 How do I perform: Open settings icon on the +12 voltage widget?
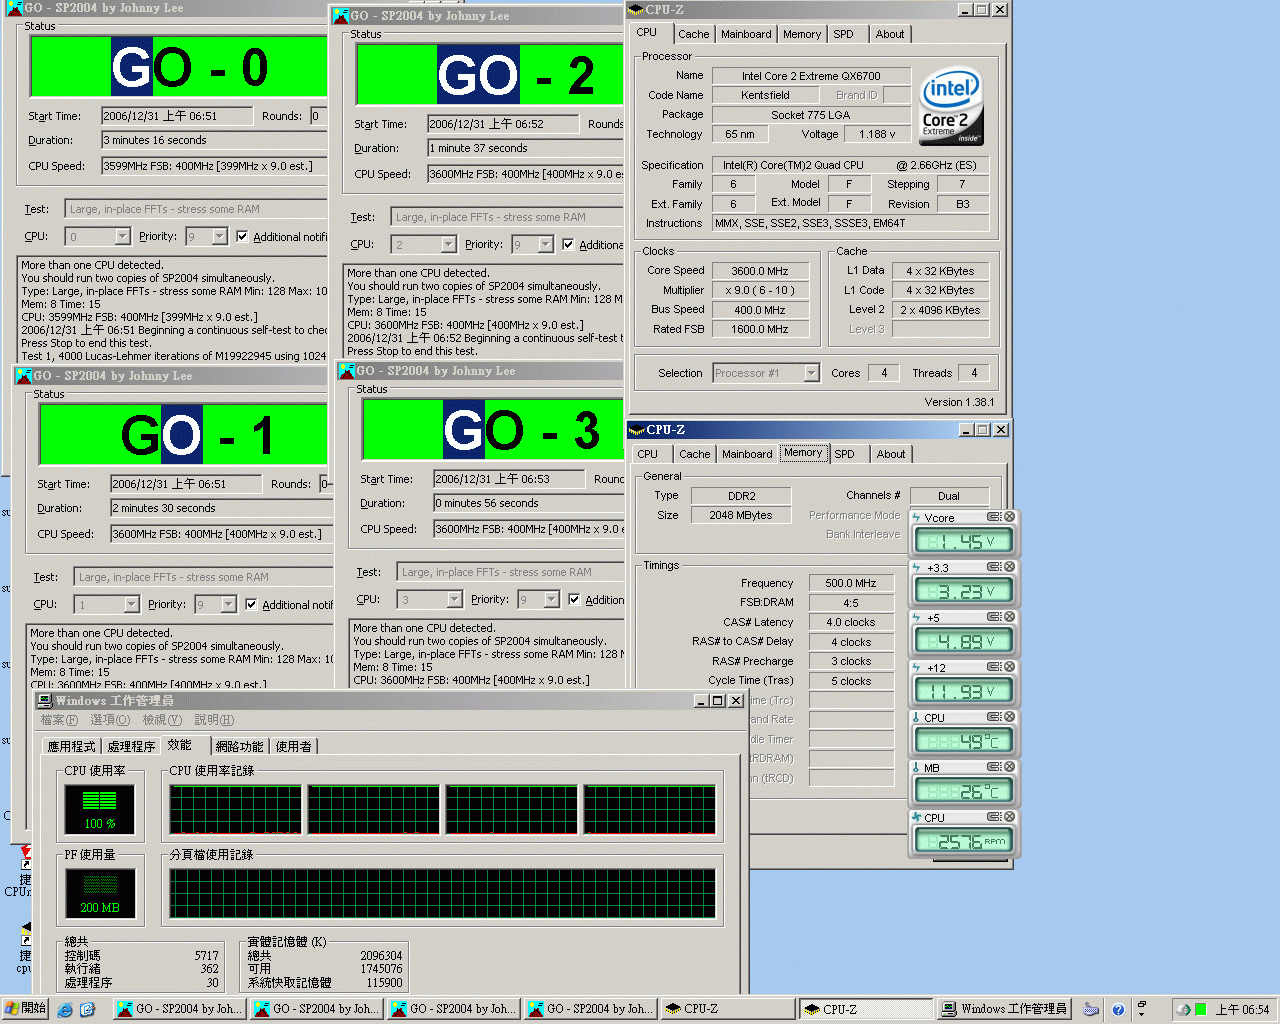click(994, 667)
